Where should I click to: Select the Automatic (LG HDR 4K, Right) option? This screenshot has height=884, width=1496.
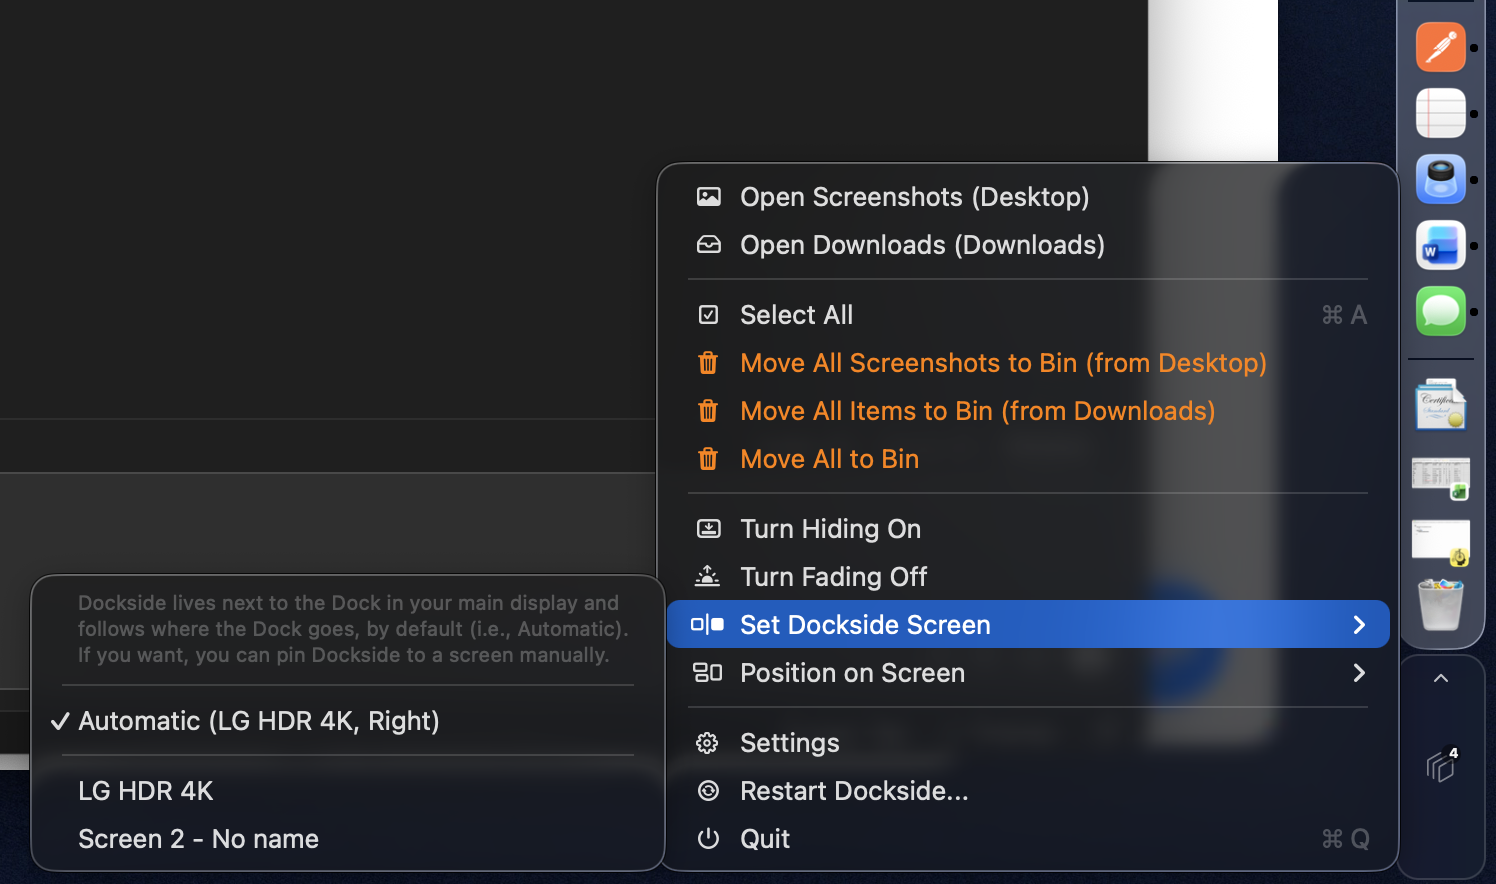(x=258, y=721)
